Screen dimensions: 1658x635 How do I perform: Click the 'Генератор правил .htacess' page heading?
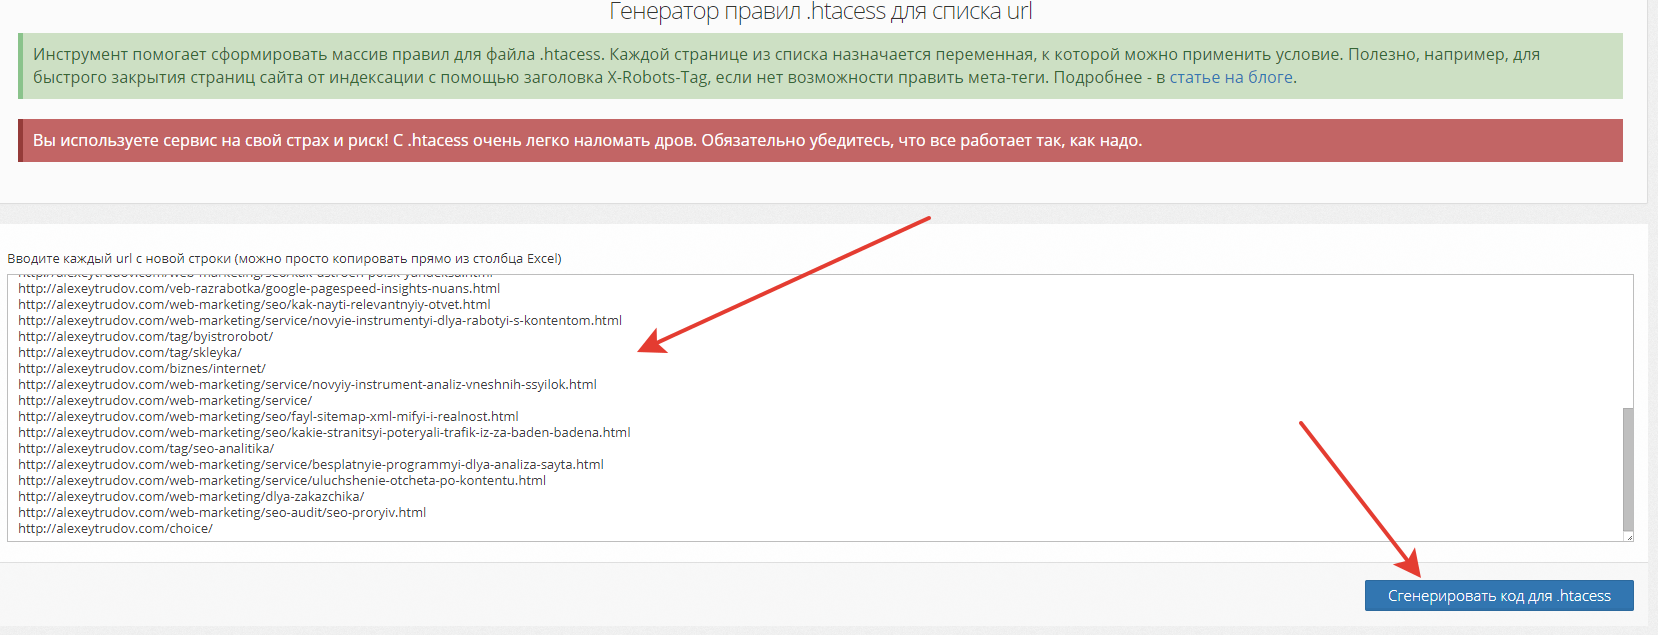[820, 12]
